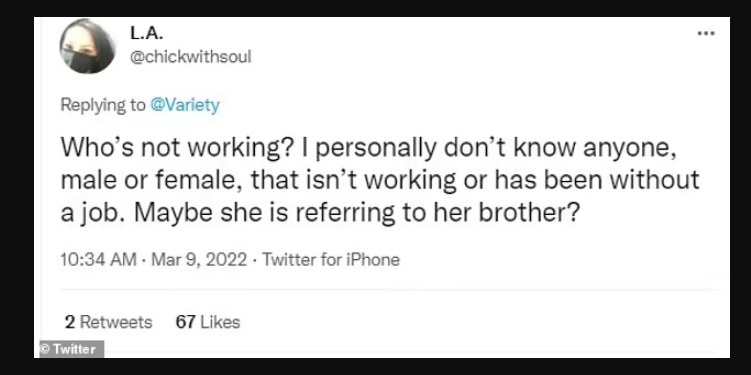The width and height of the screenshot is (751, 375).
Task: Click the bold "2" retweet count number
Action: click(x=69, y=322)
